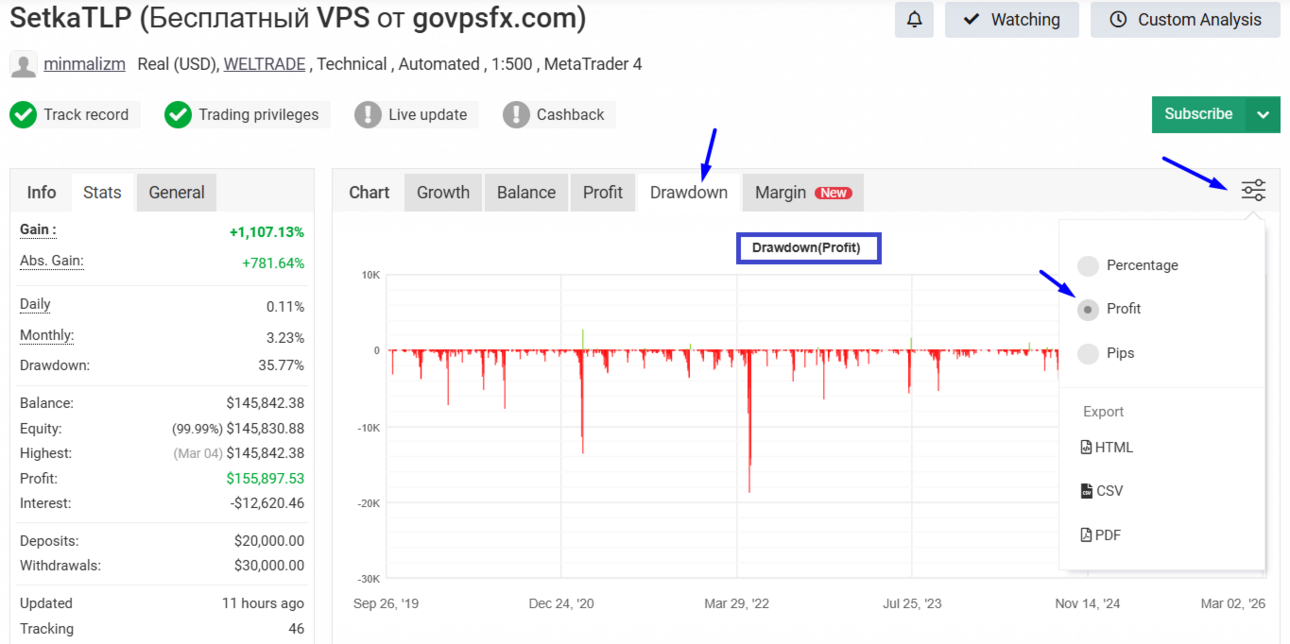Screen dimensions: 1290x644
Task: Open the chart settings sliders icon
Action: (1253, 190)
